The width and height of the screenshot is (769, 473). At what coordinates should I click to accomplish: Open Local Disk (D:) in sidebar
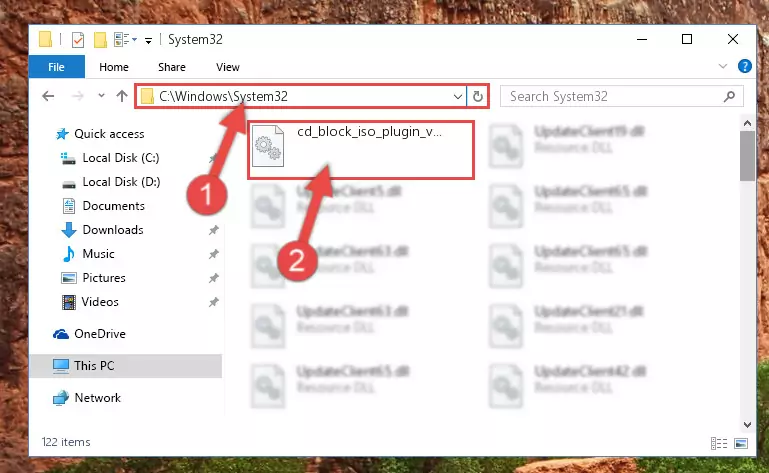click(x=121, y=182)
